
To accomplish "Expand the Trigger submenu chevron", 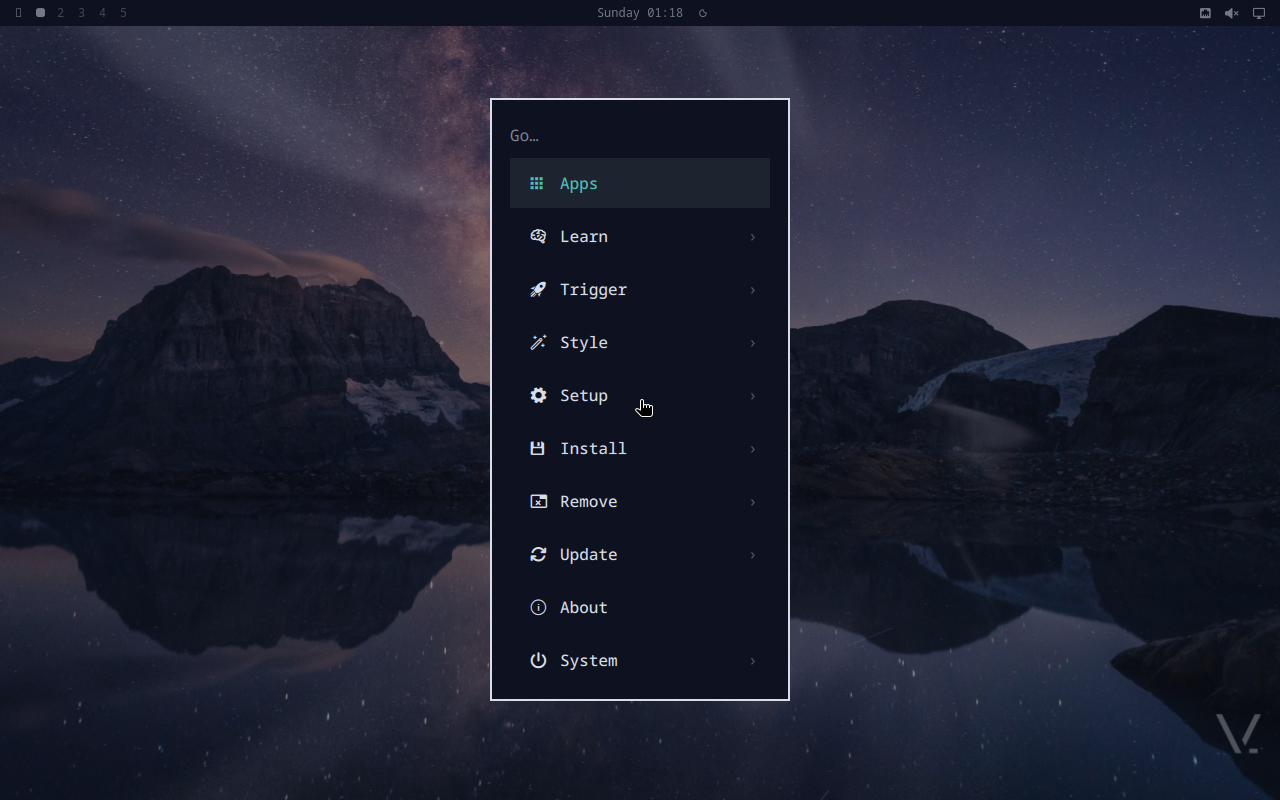I will (x=752, y=290).
